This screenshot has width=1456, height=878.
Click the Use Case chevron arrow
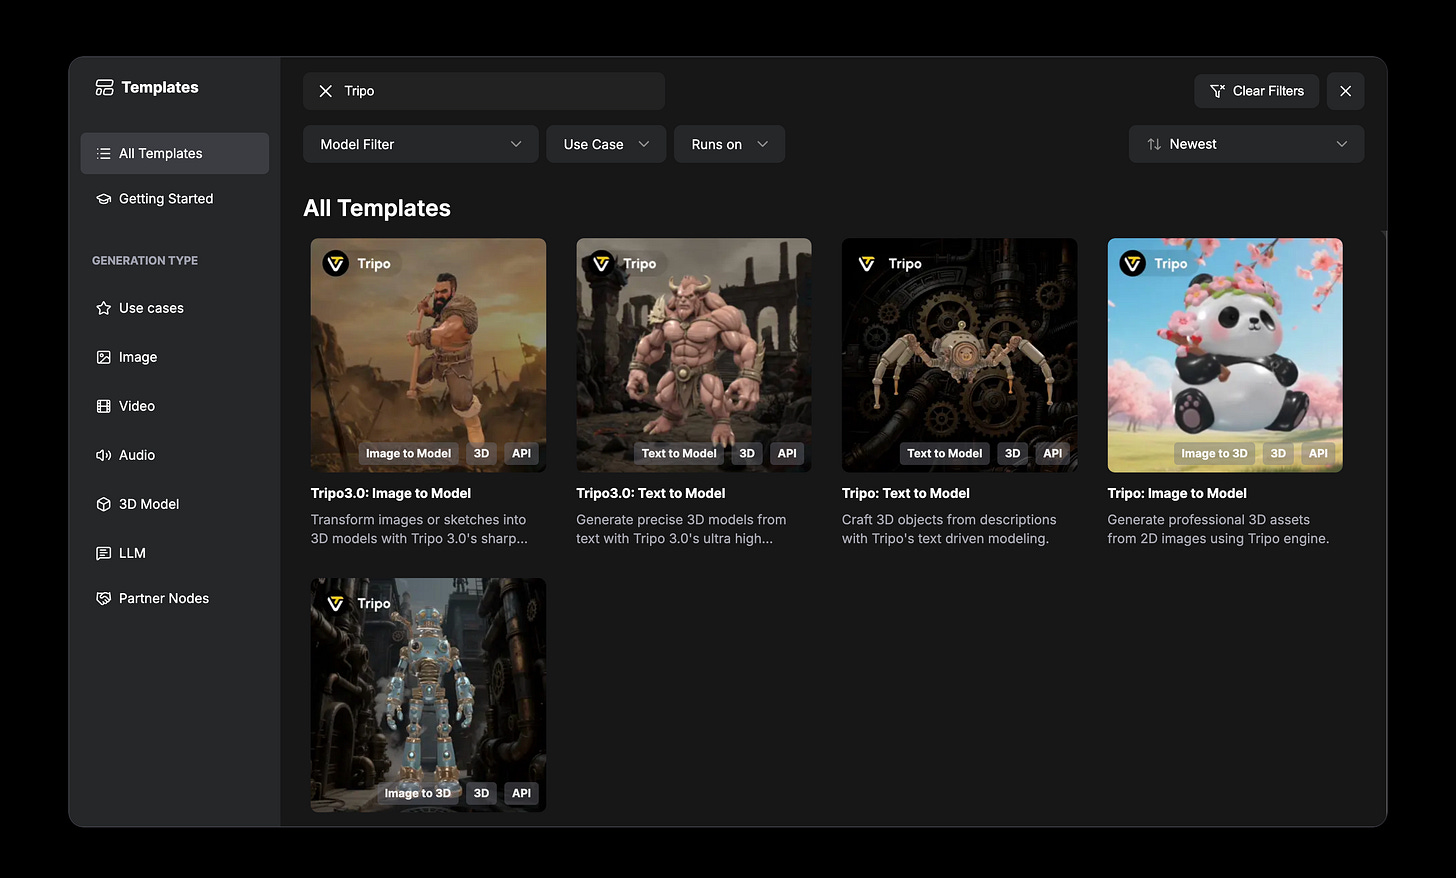[x=644, y=144]
